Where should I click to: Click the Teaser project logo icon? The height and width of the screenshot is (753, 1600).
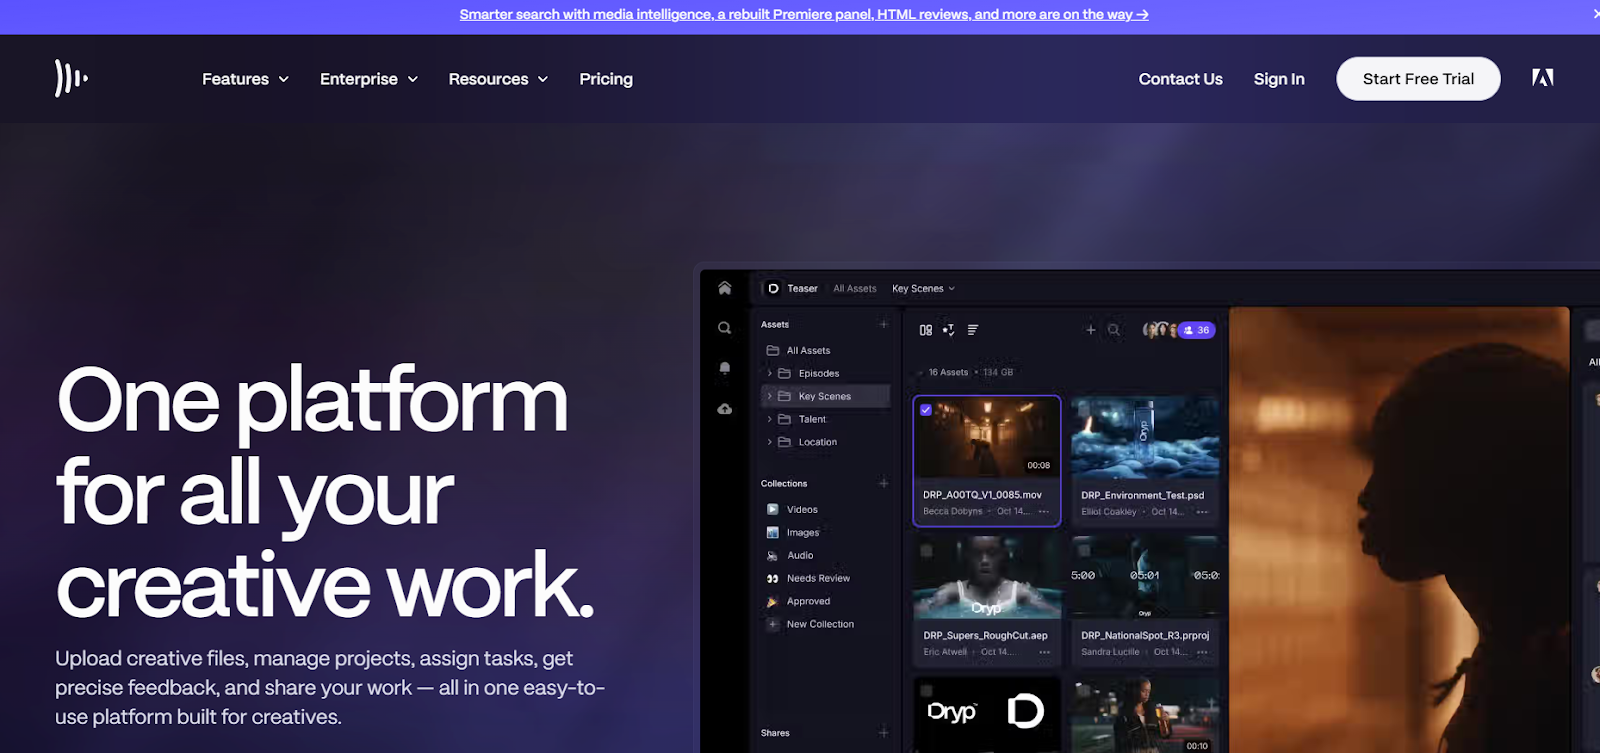773,288
